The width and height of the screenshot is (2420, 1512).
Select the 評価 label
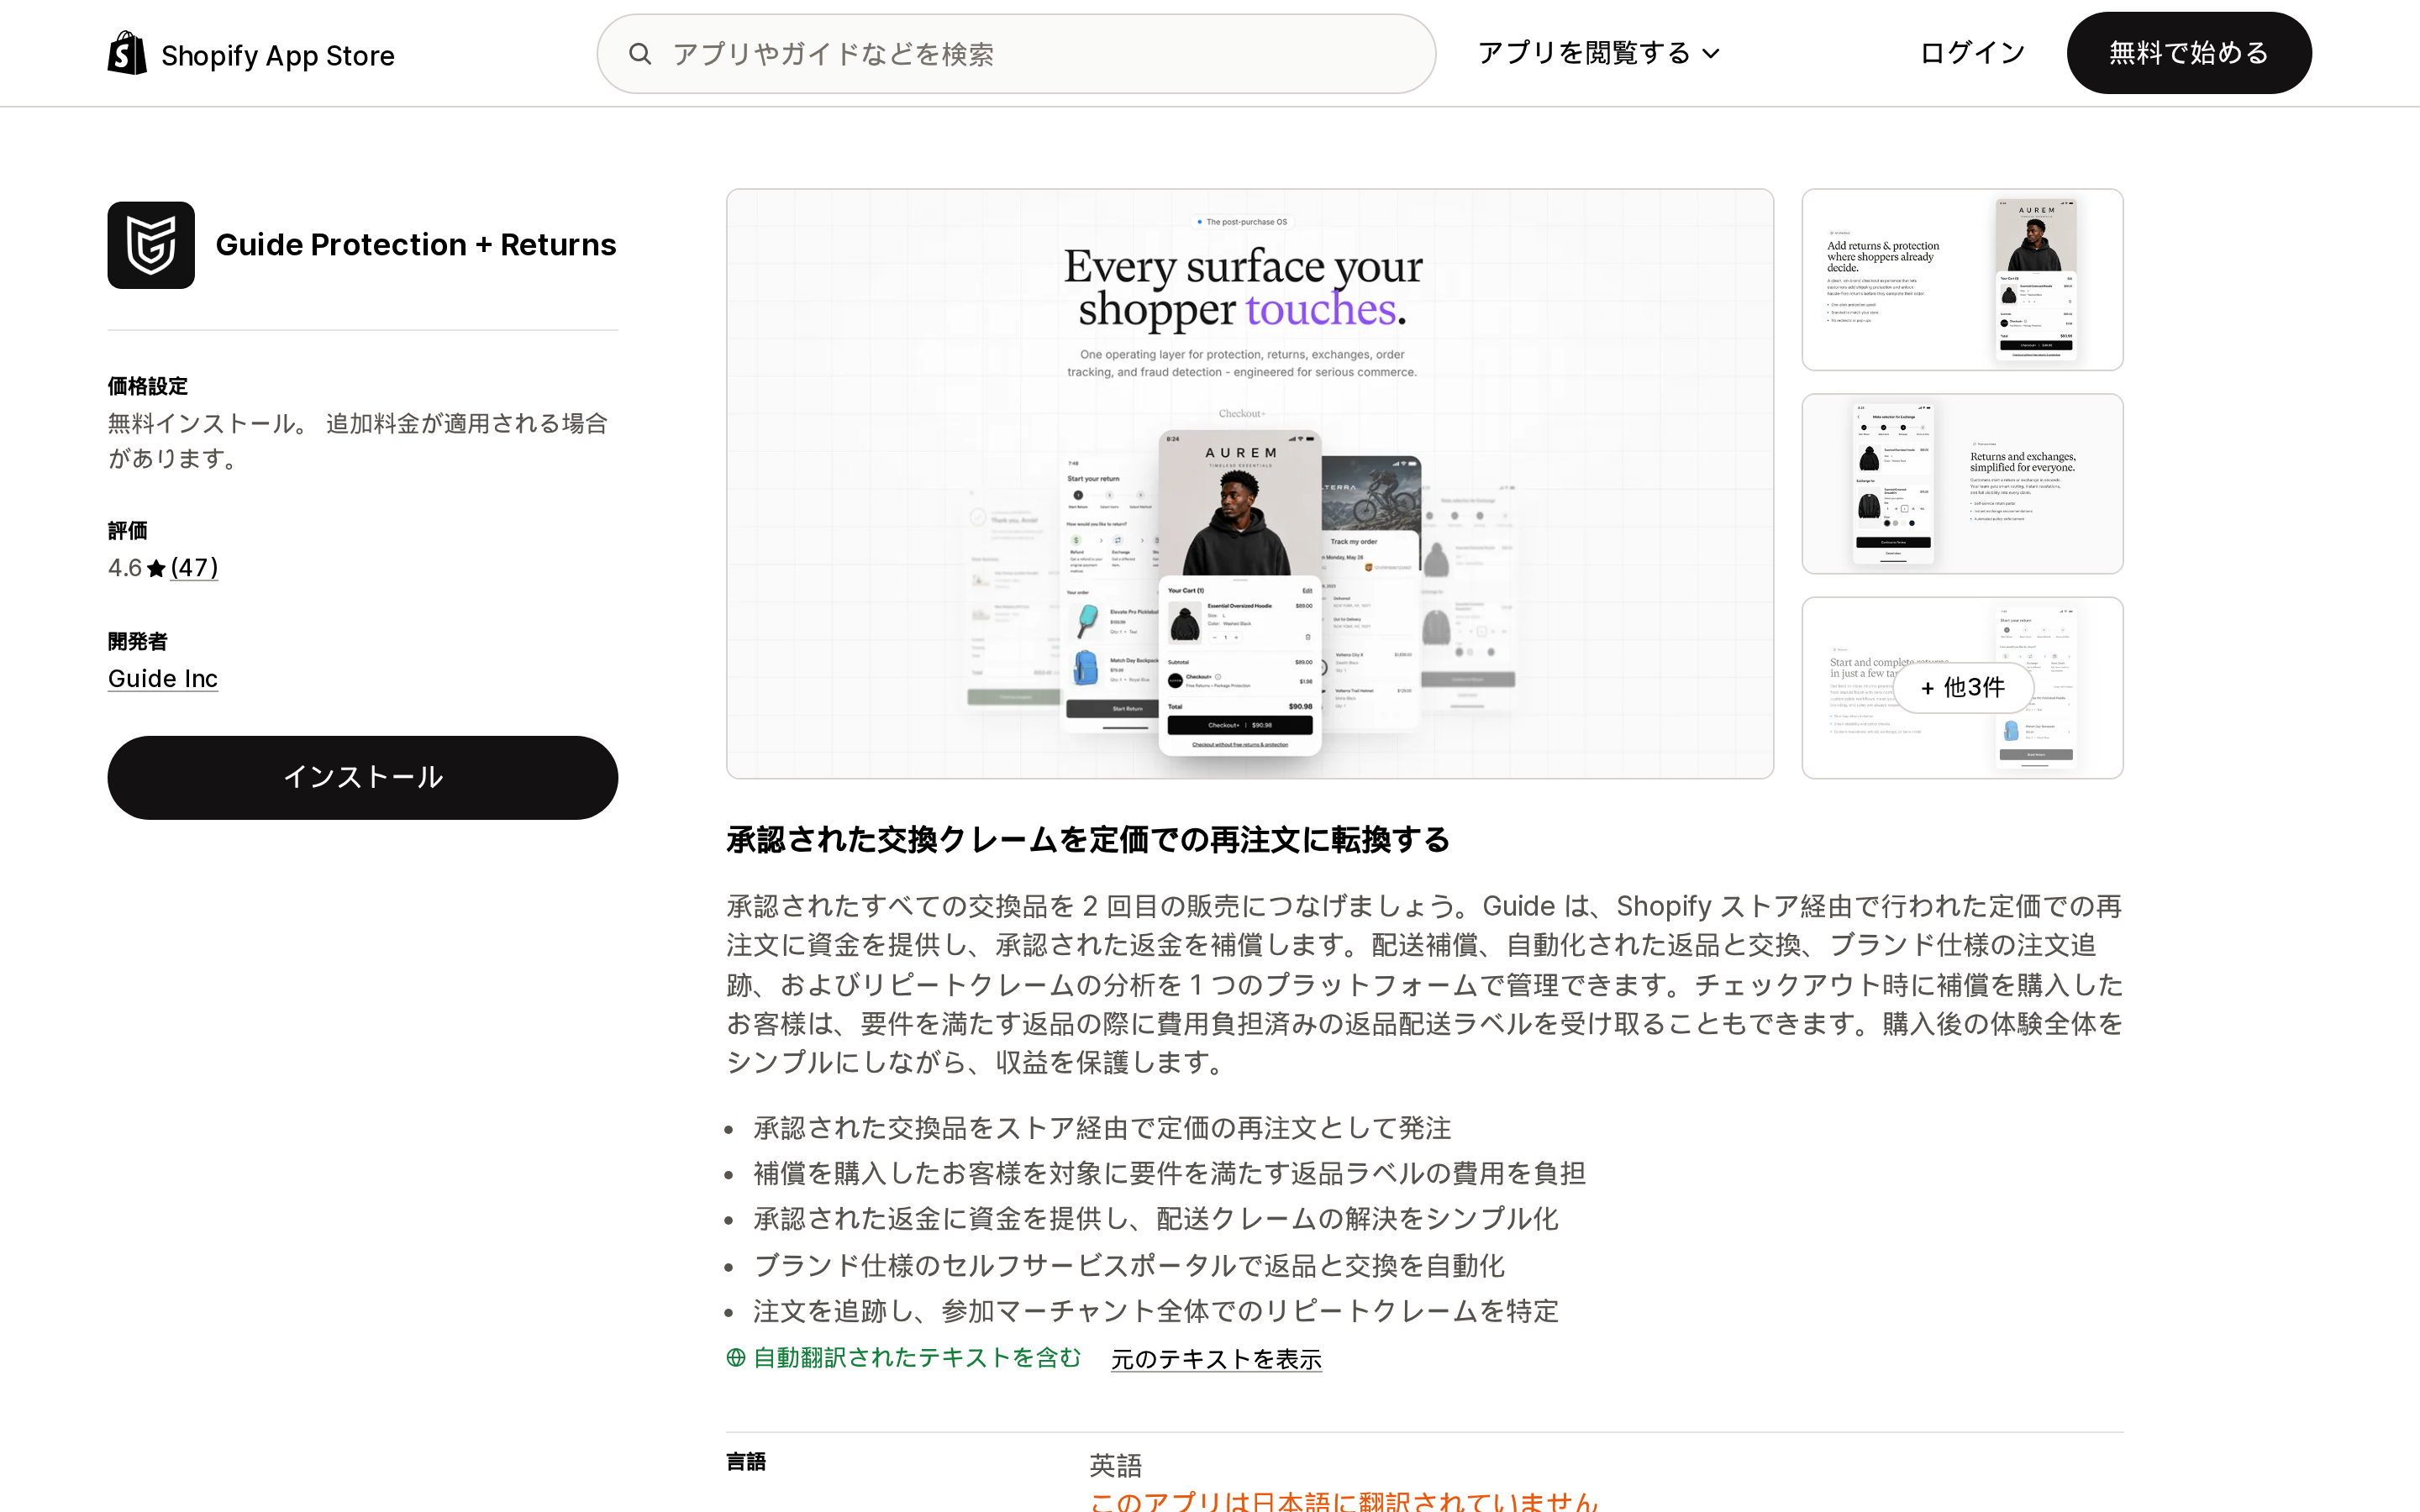point(127,531)
